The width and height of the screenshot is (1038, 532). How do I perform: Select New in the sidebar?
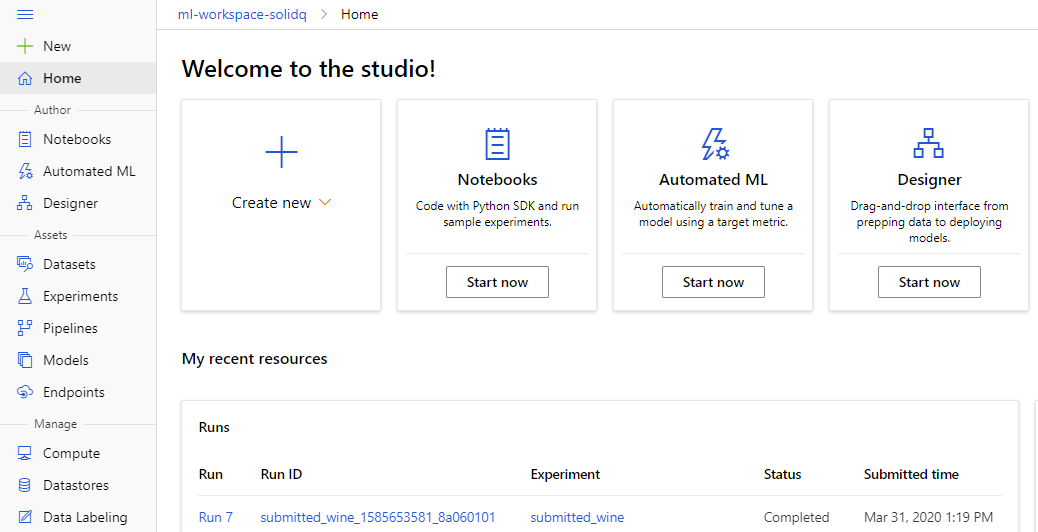click(57, 46)
